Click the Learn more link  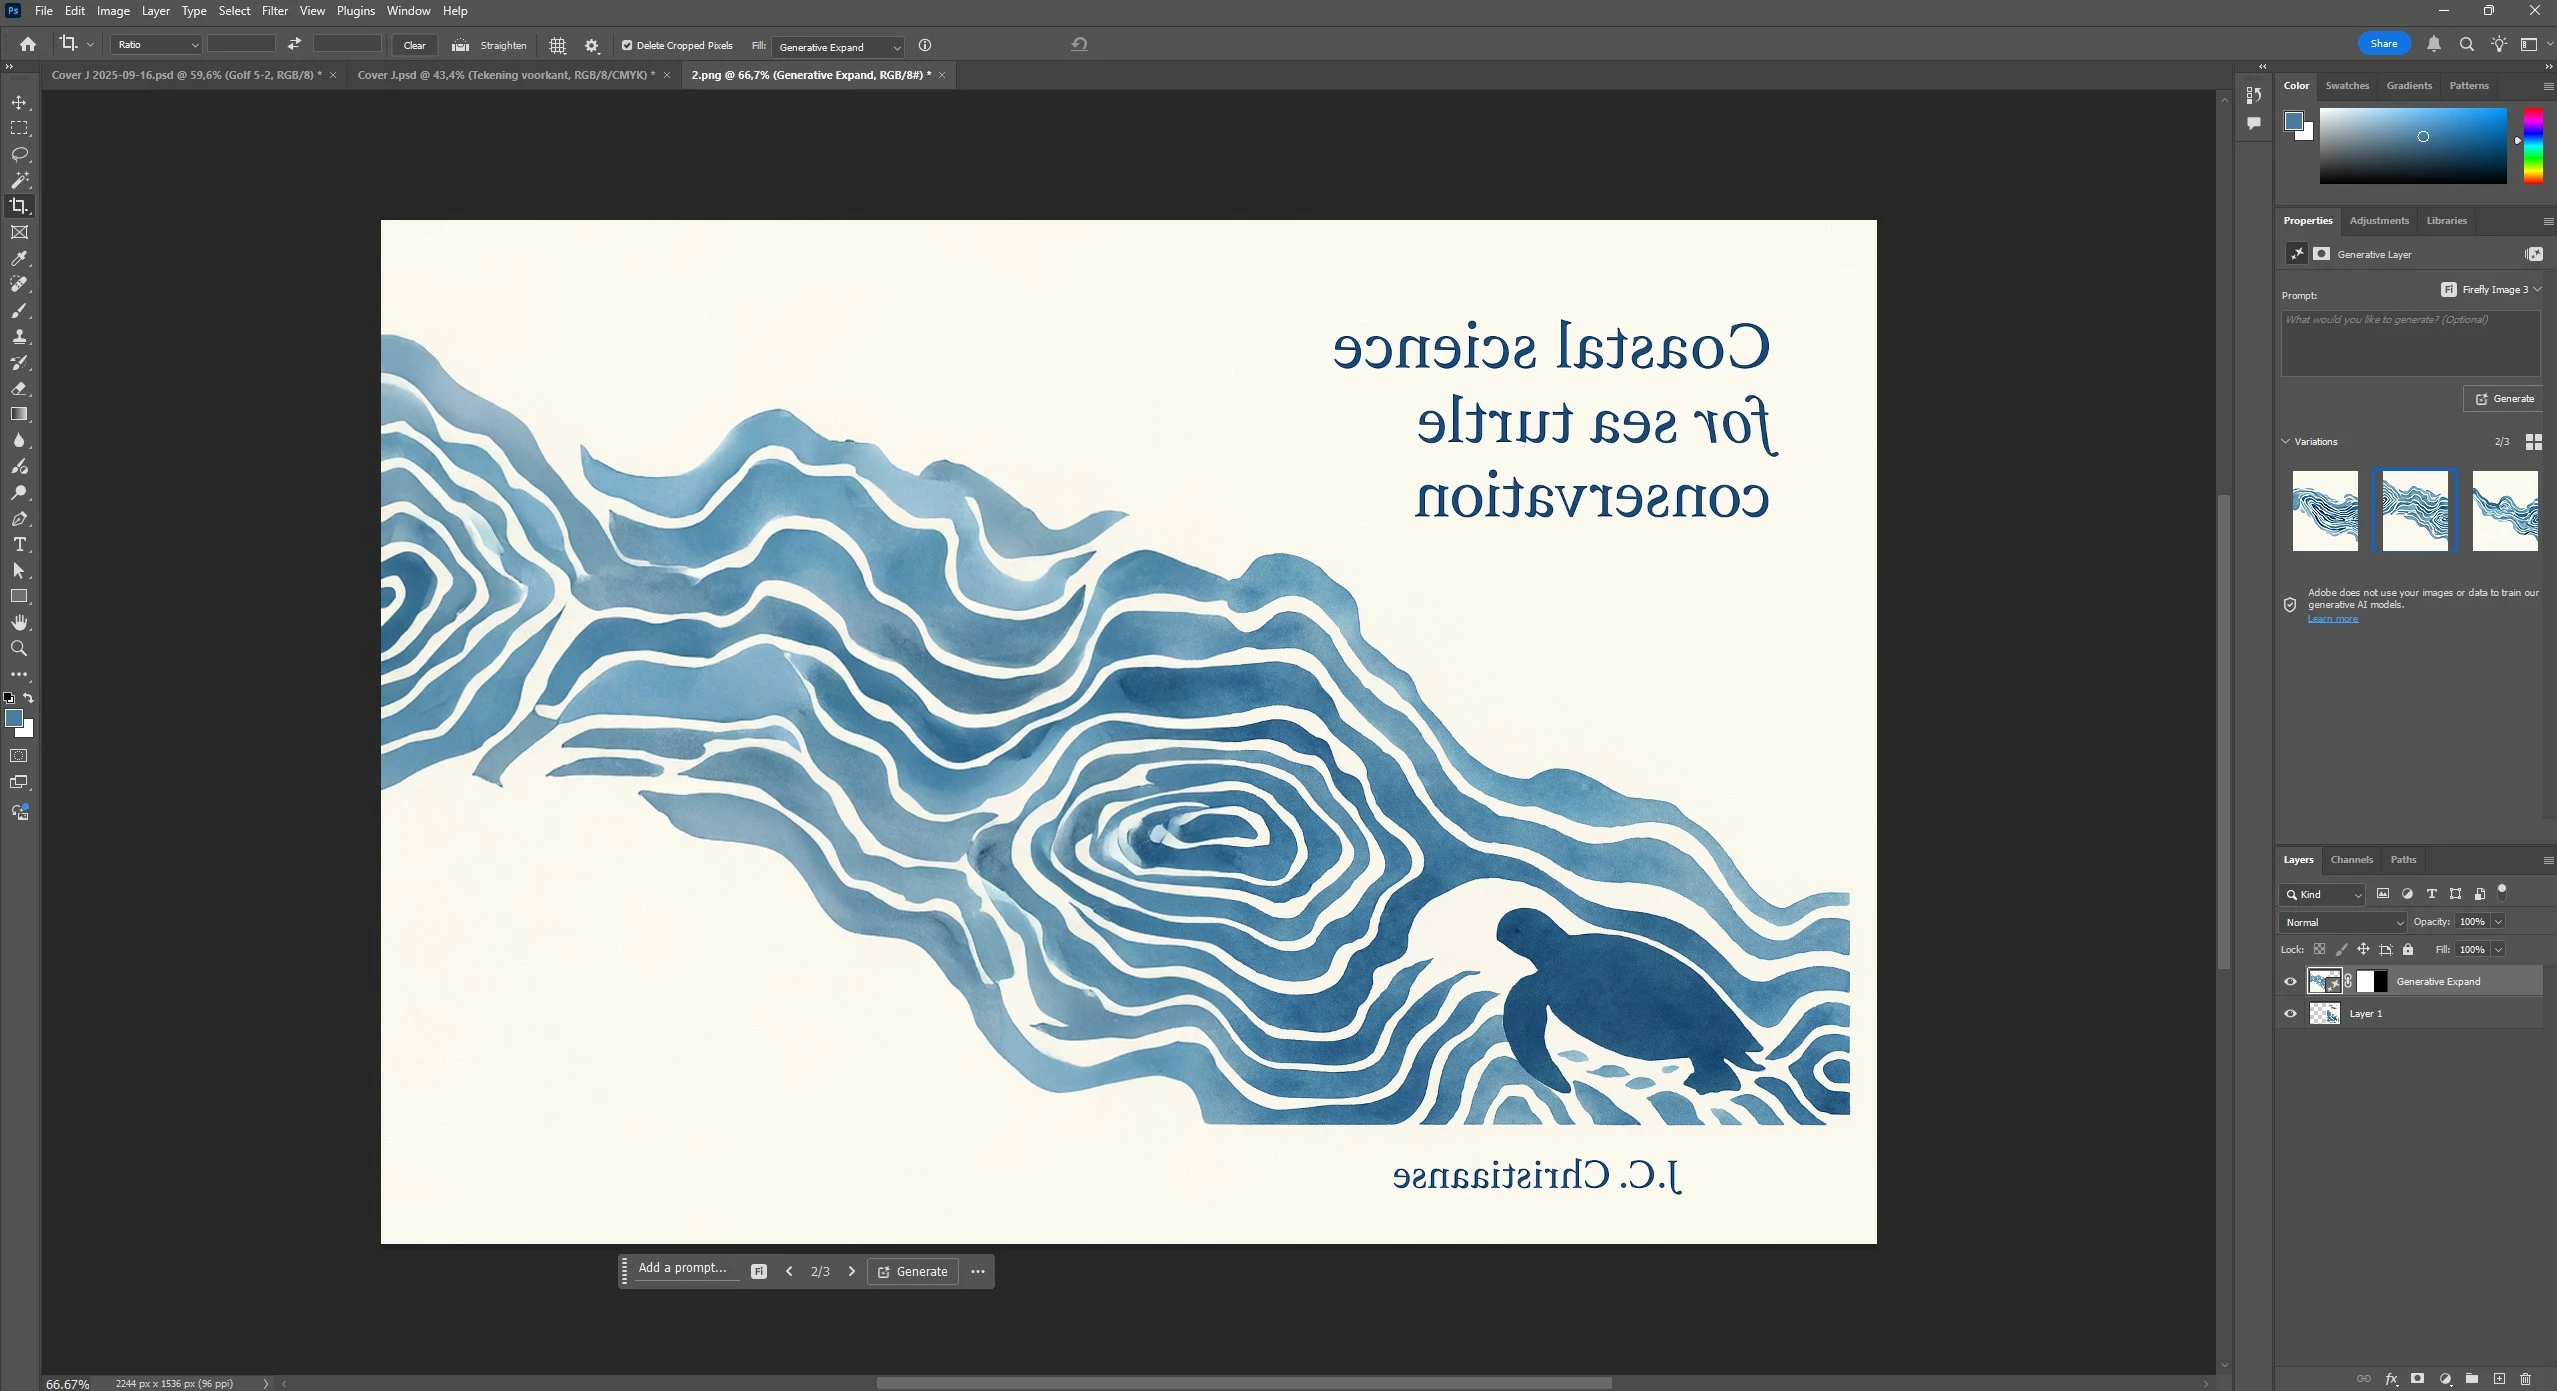[x=2332, y=619]
